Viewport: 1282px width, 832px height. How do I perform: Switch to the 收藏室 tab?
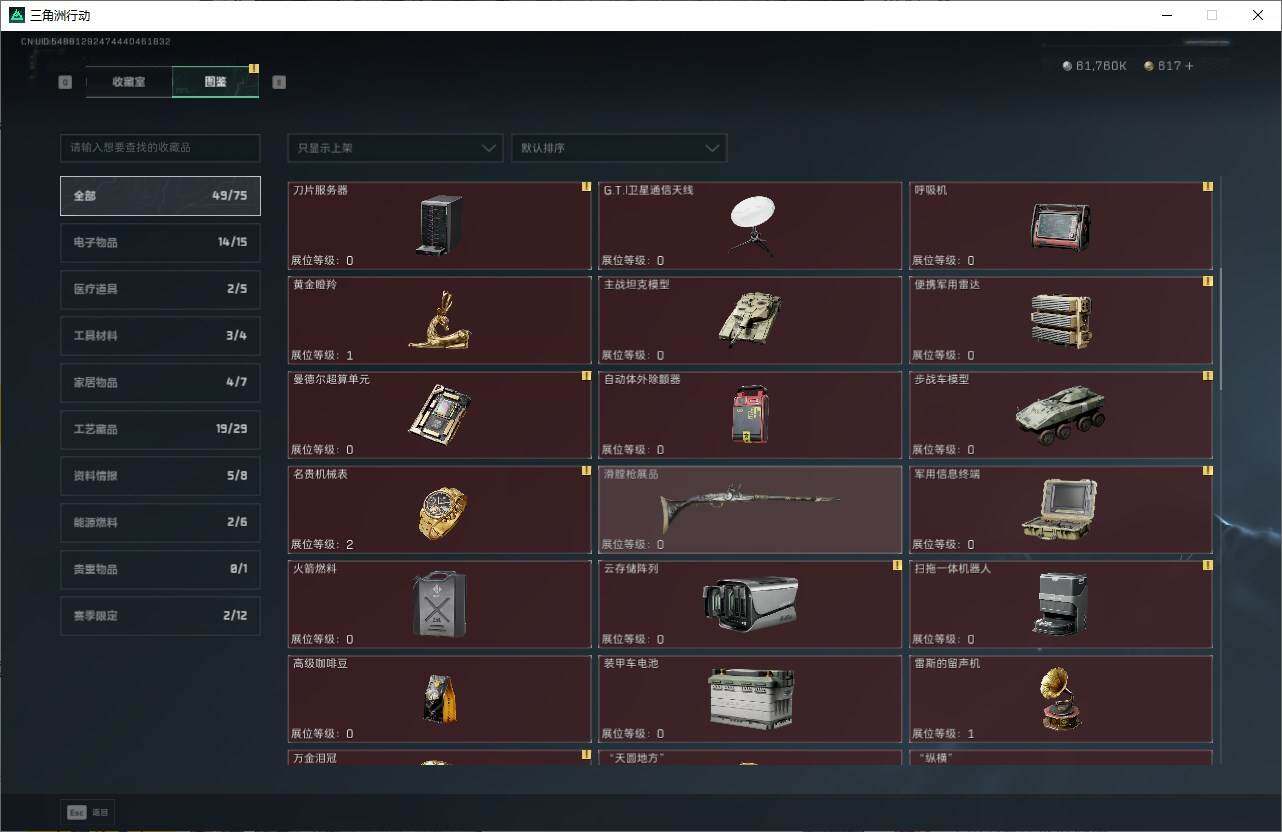(127, 82)
